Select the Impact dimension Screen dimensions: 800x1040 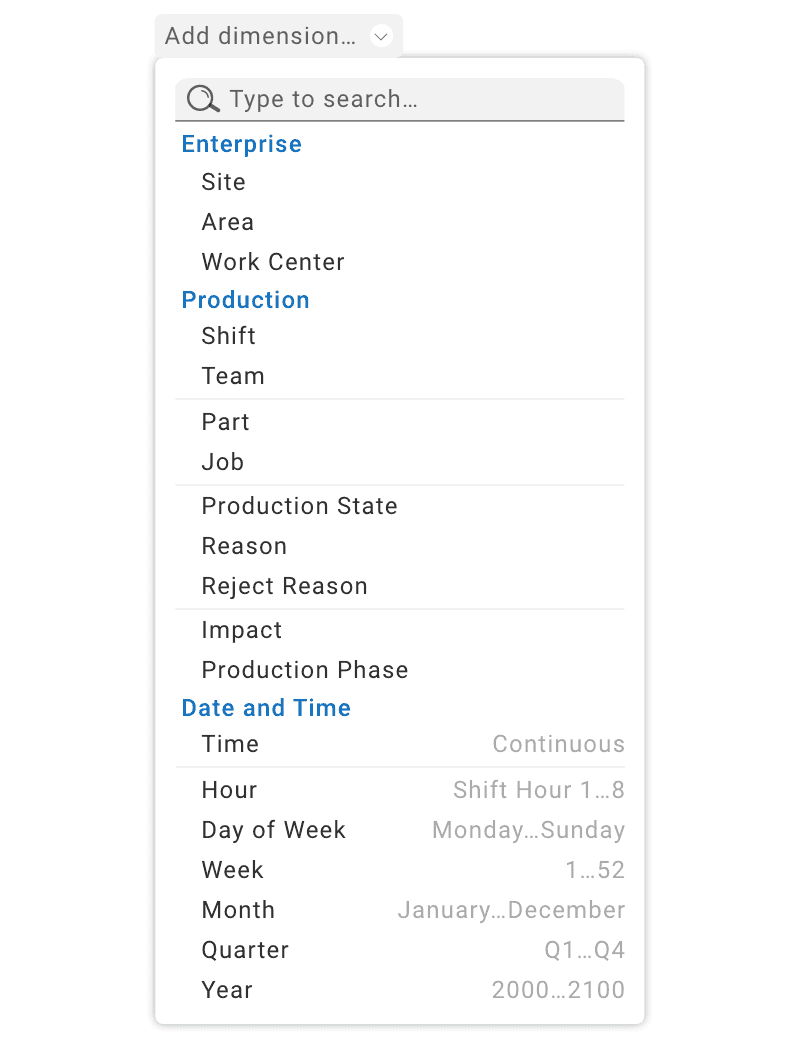point(241,630)
